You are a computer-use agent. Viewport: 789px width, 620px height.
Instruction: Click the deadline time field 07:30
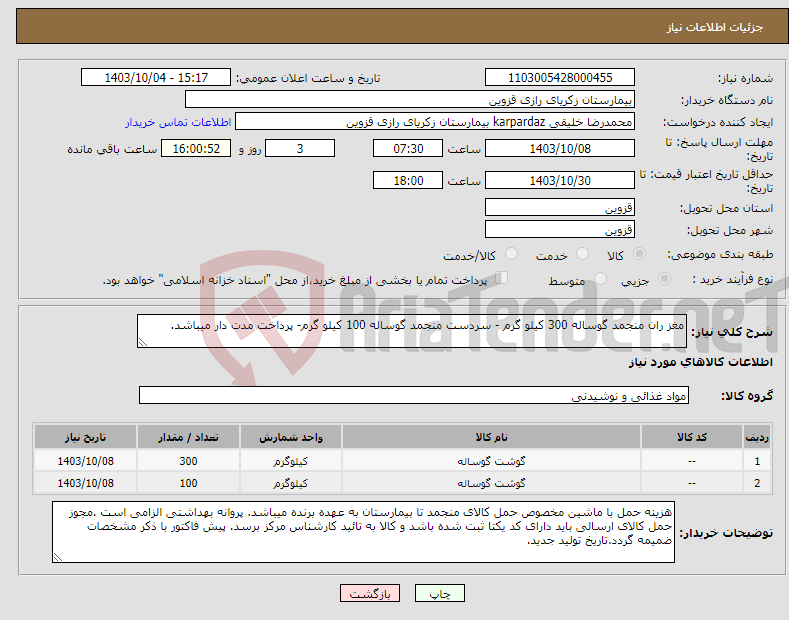408,148
